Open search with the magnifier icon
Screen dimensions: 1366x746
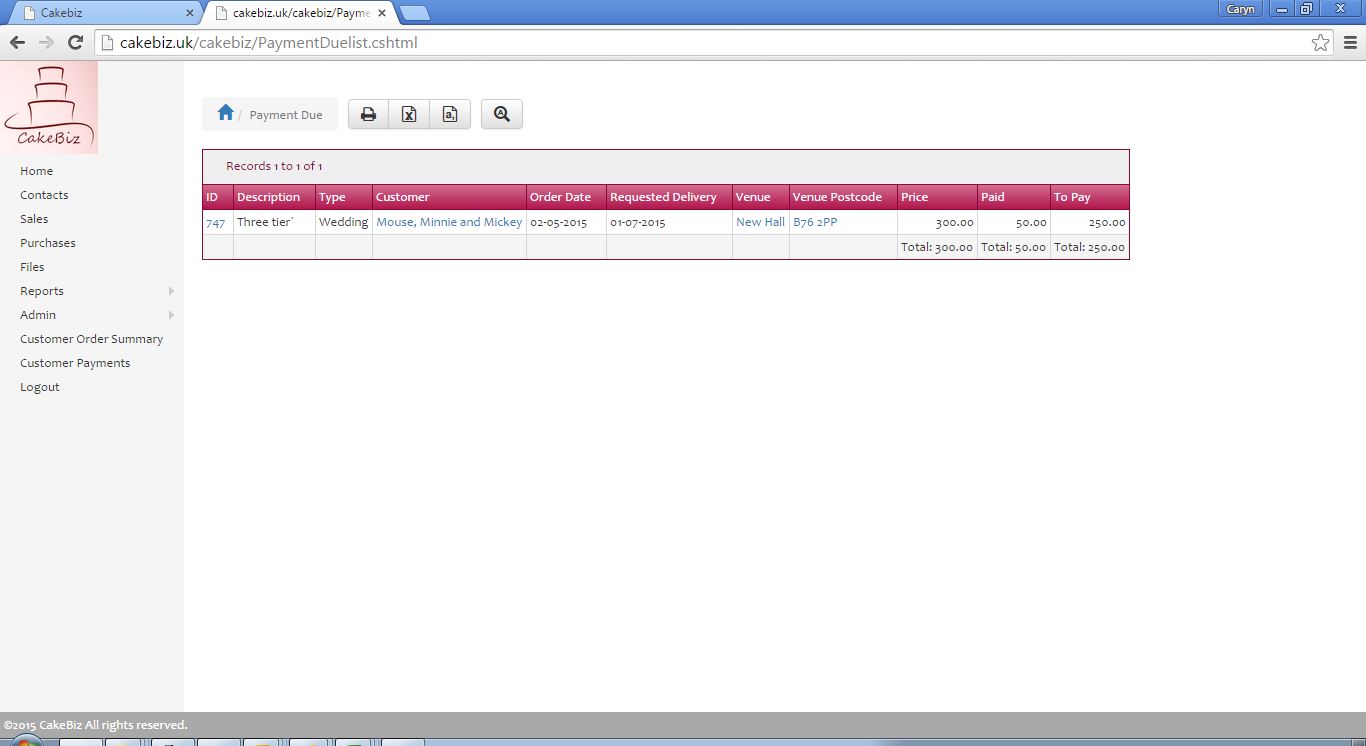point(501,113)
